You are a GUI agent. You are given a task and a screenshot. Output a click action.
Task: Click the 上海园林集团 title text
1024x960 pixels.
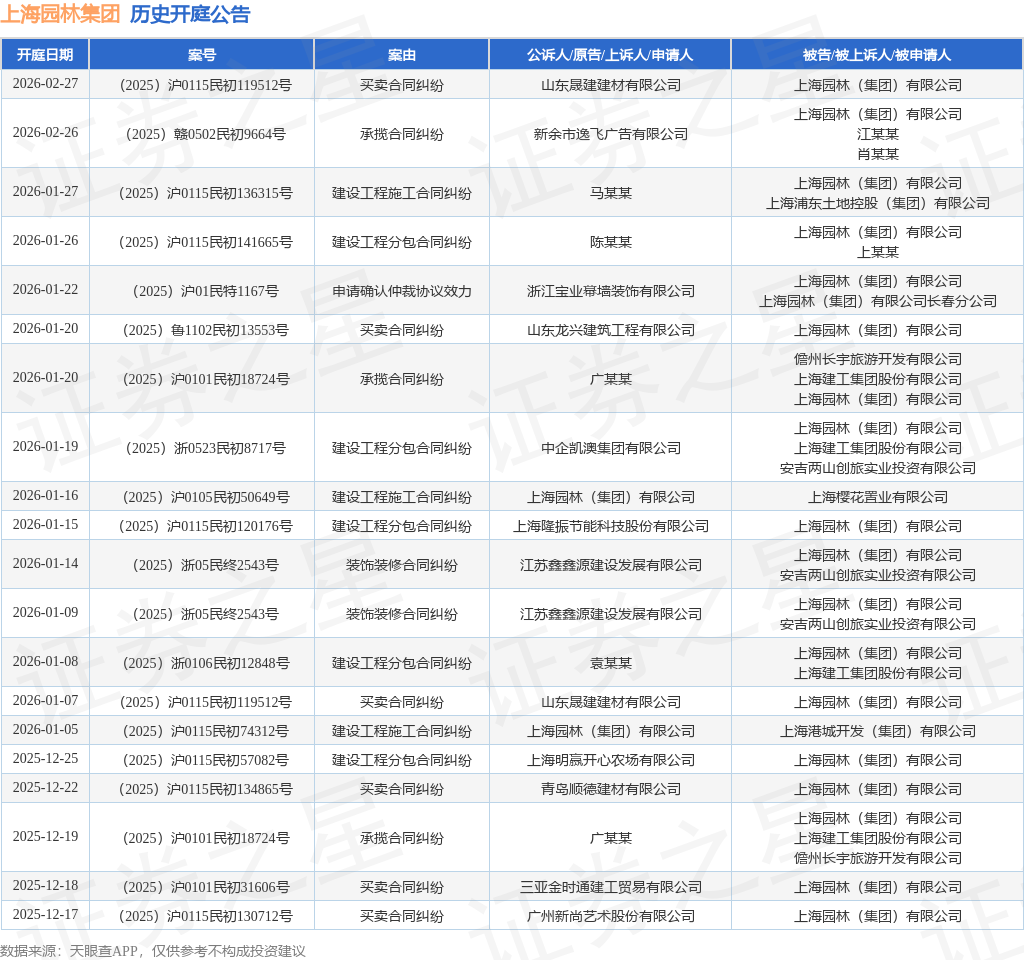[x=60, y=14]
